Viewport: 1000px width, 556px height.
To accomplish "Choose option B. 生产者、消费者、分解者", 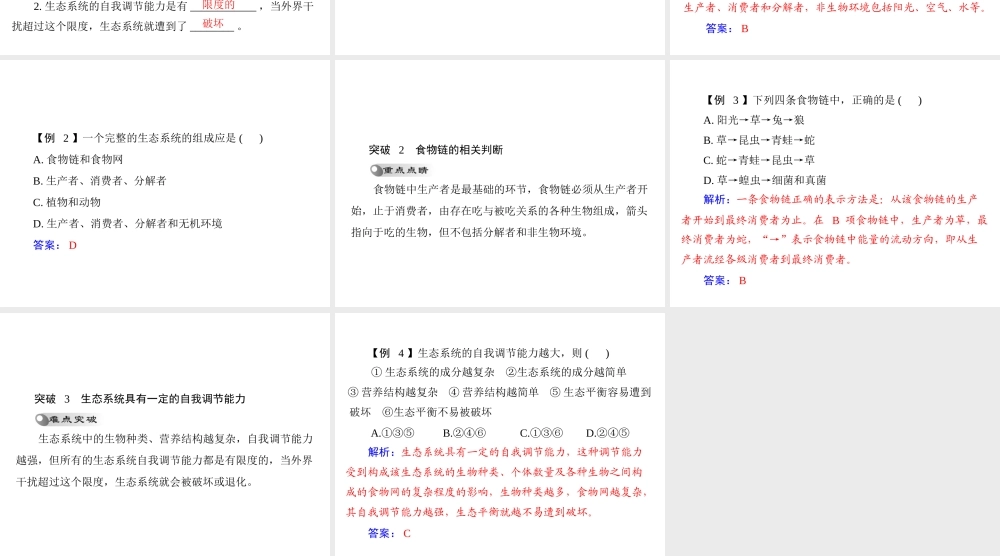I will click(99, 180).
